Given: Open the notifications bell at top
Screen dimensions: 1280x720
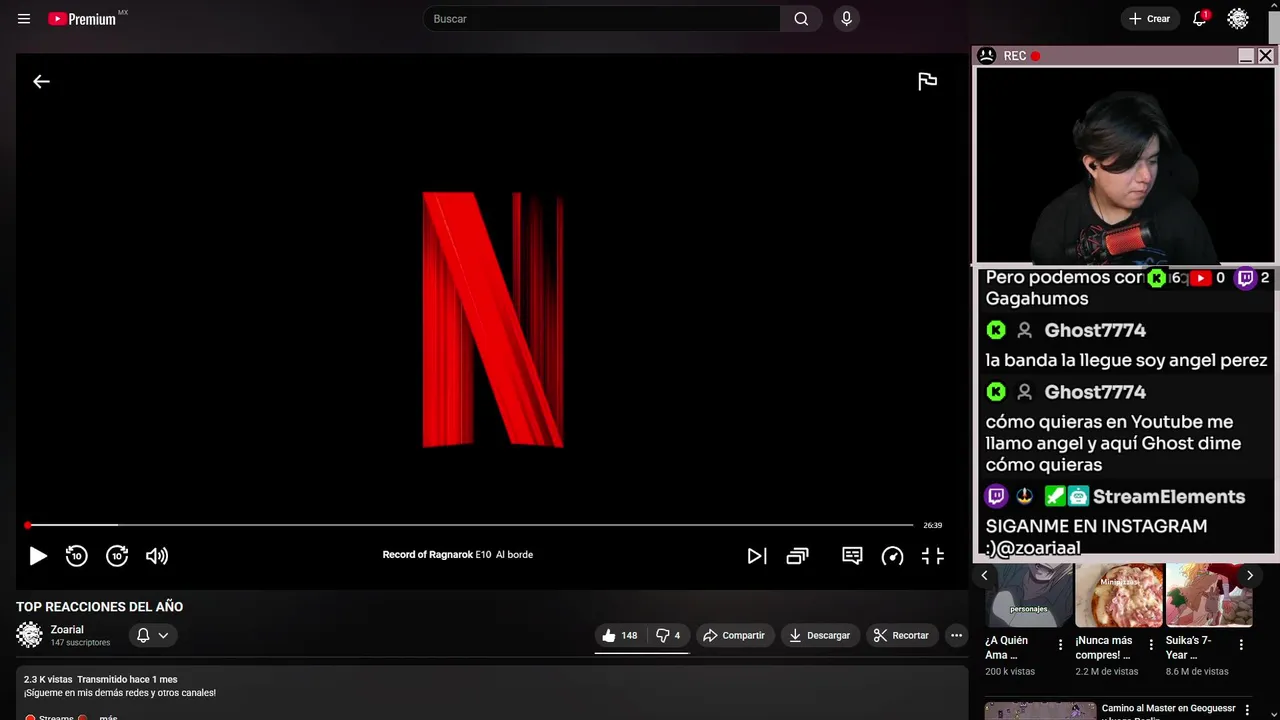Looking at the screenshot, I should pyautogui.click(x=1200, y=19).
